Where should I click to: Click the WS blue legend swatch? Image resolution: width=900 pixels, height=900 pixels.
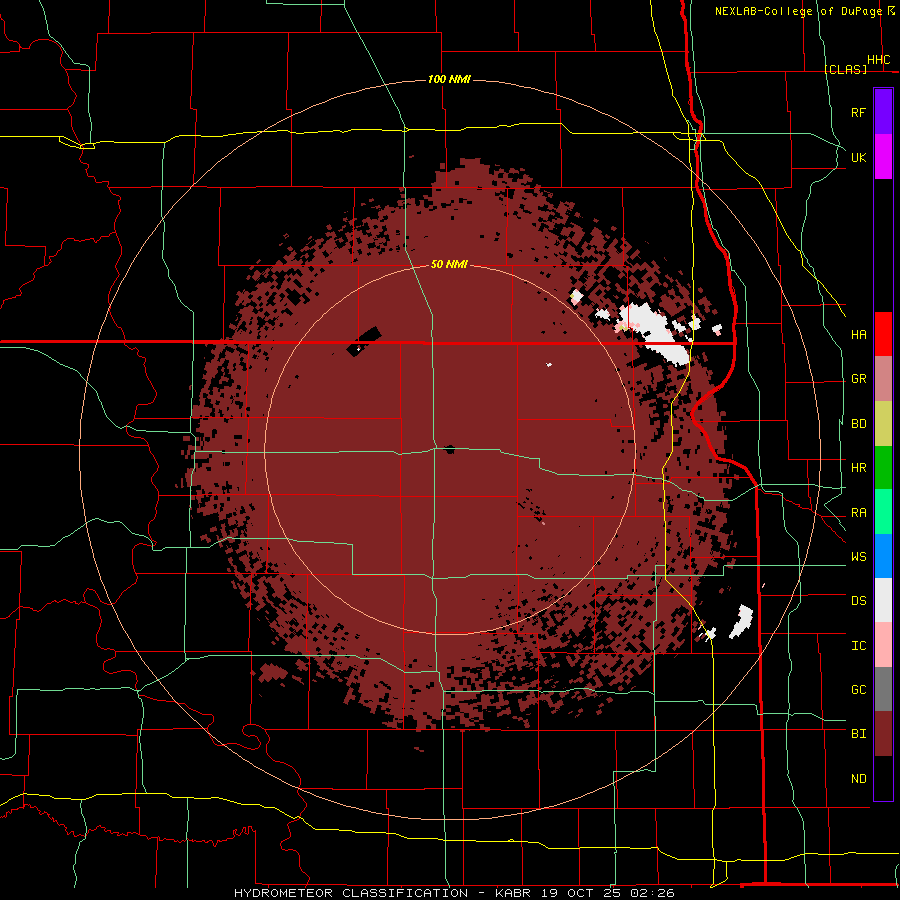tap(883, 556)
